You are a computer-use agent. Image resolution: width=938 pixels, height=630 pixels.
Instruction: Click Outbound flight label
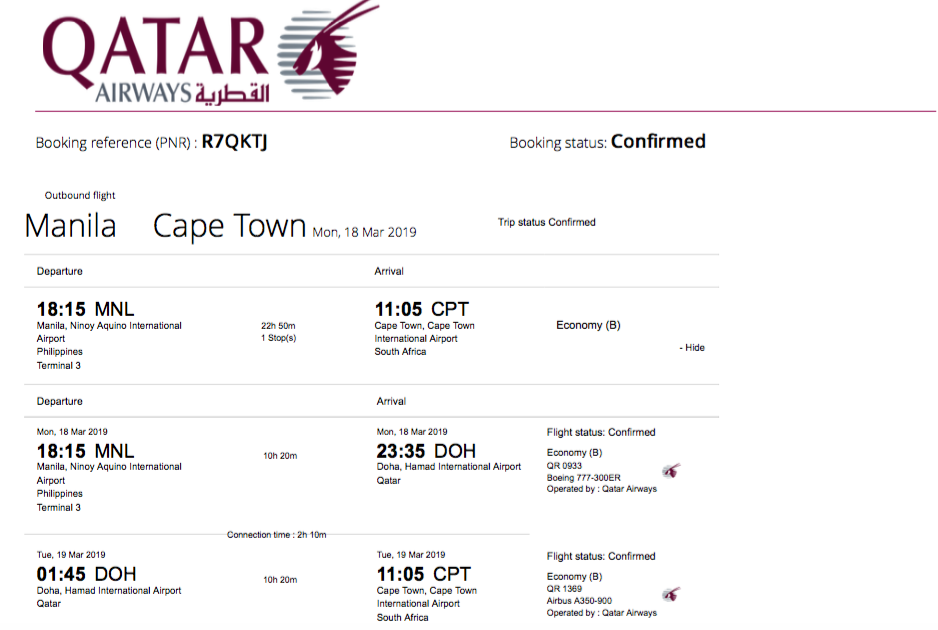tap(80, 195)
